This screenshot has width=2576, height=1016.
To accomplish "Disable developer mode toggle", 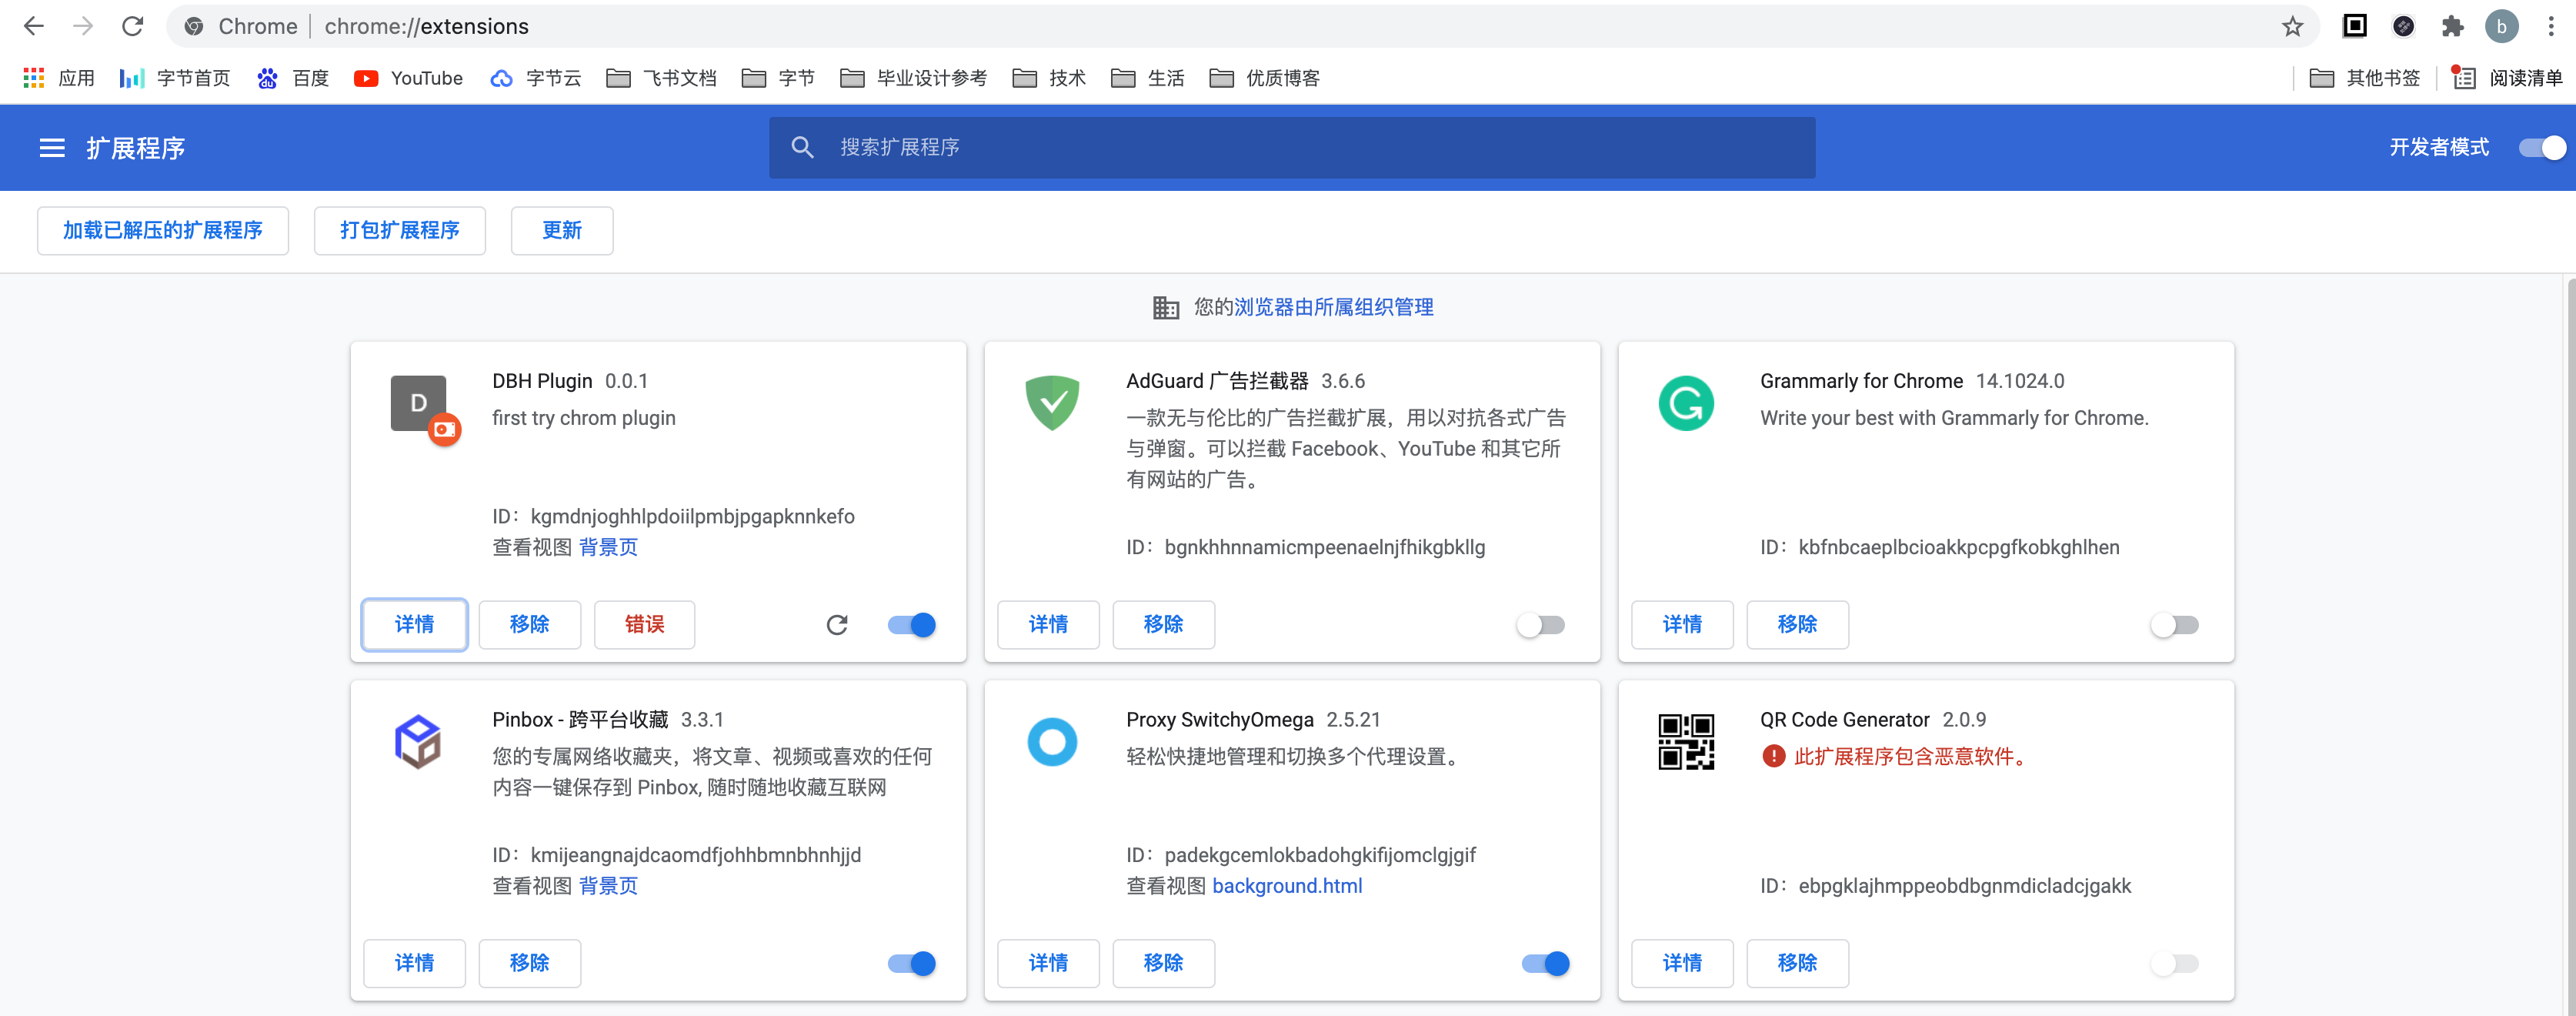I will [2541, 148].
